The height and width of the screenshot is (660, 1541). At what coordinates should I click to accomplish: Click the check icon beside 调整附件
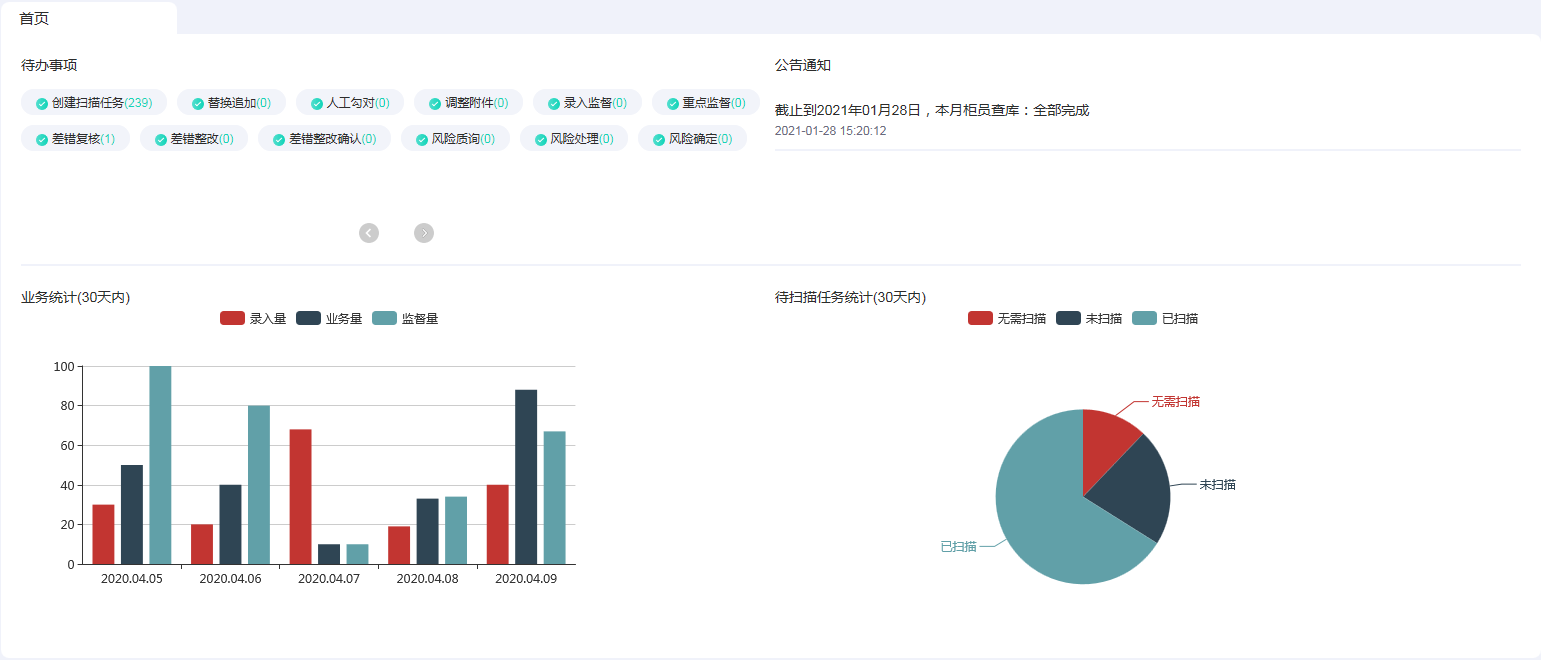click(x=435, y=103)
